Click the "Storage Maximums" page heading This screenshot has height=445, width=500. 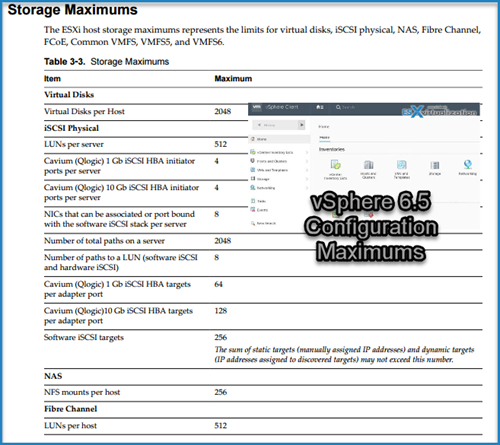73,10
